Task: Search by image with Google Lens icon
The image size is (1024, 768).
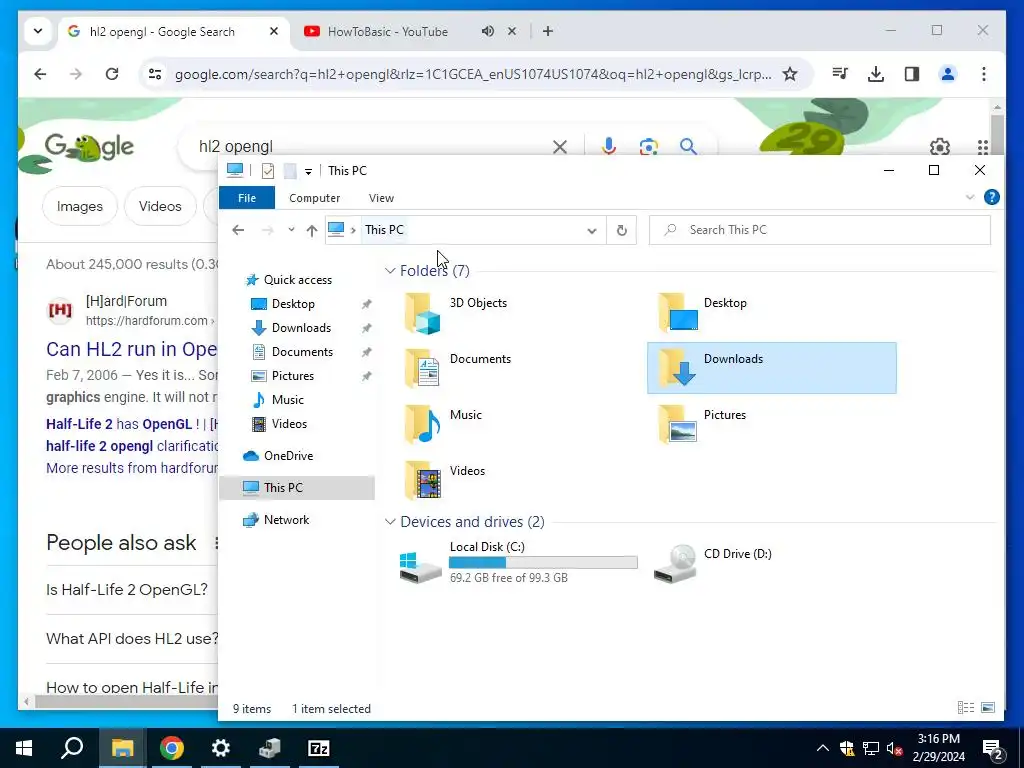Action: [x=648, y=146]
